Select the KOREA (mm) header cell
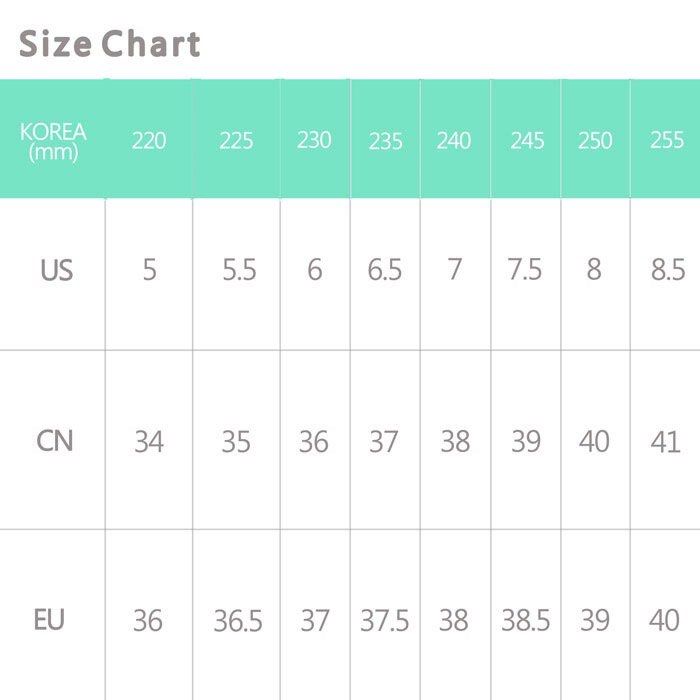Screen dimensions: 700x700 [x=53, y=141]
